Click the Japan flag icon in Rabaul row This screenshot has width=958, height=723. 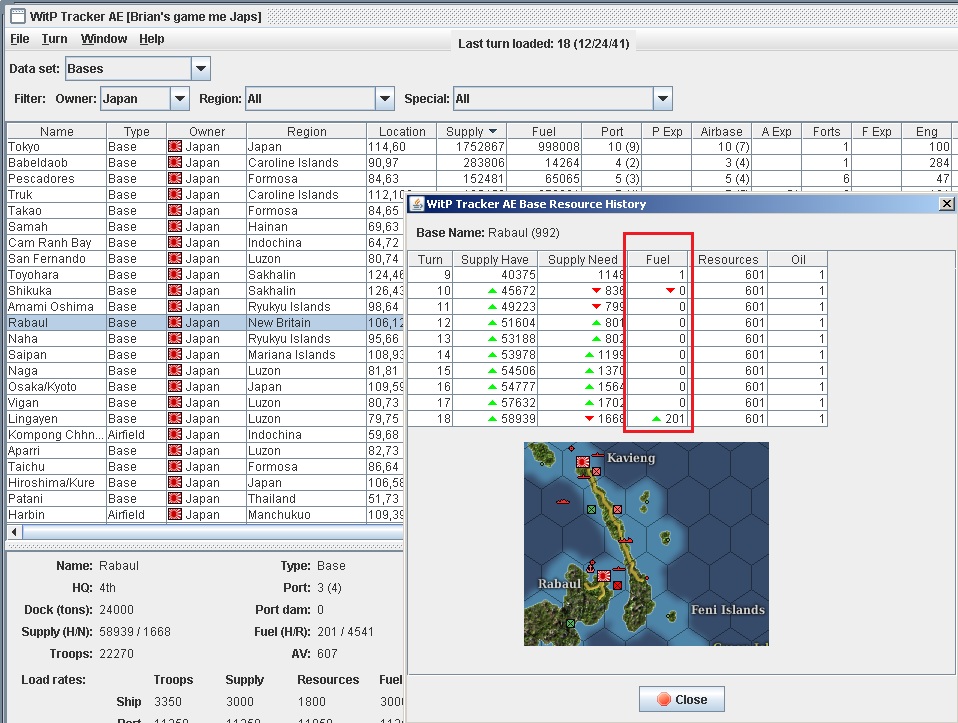pos(175,323)
